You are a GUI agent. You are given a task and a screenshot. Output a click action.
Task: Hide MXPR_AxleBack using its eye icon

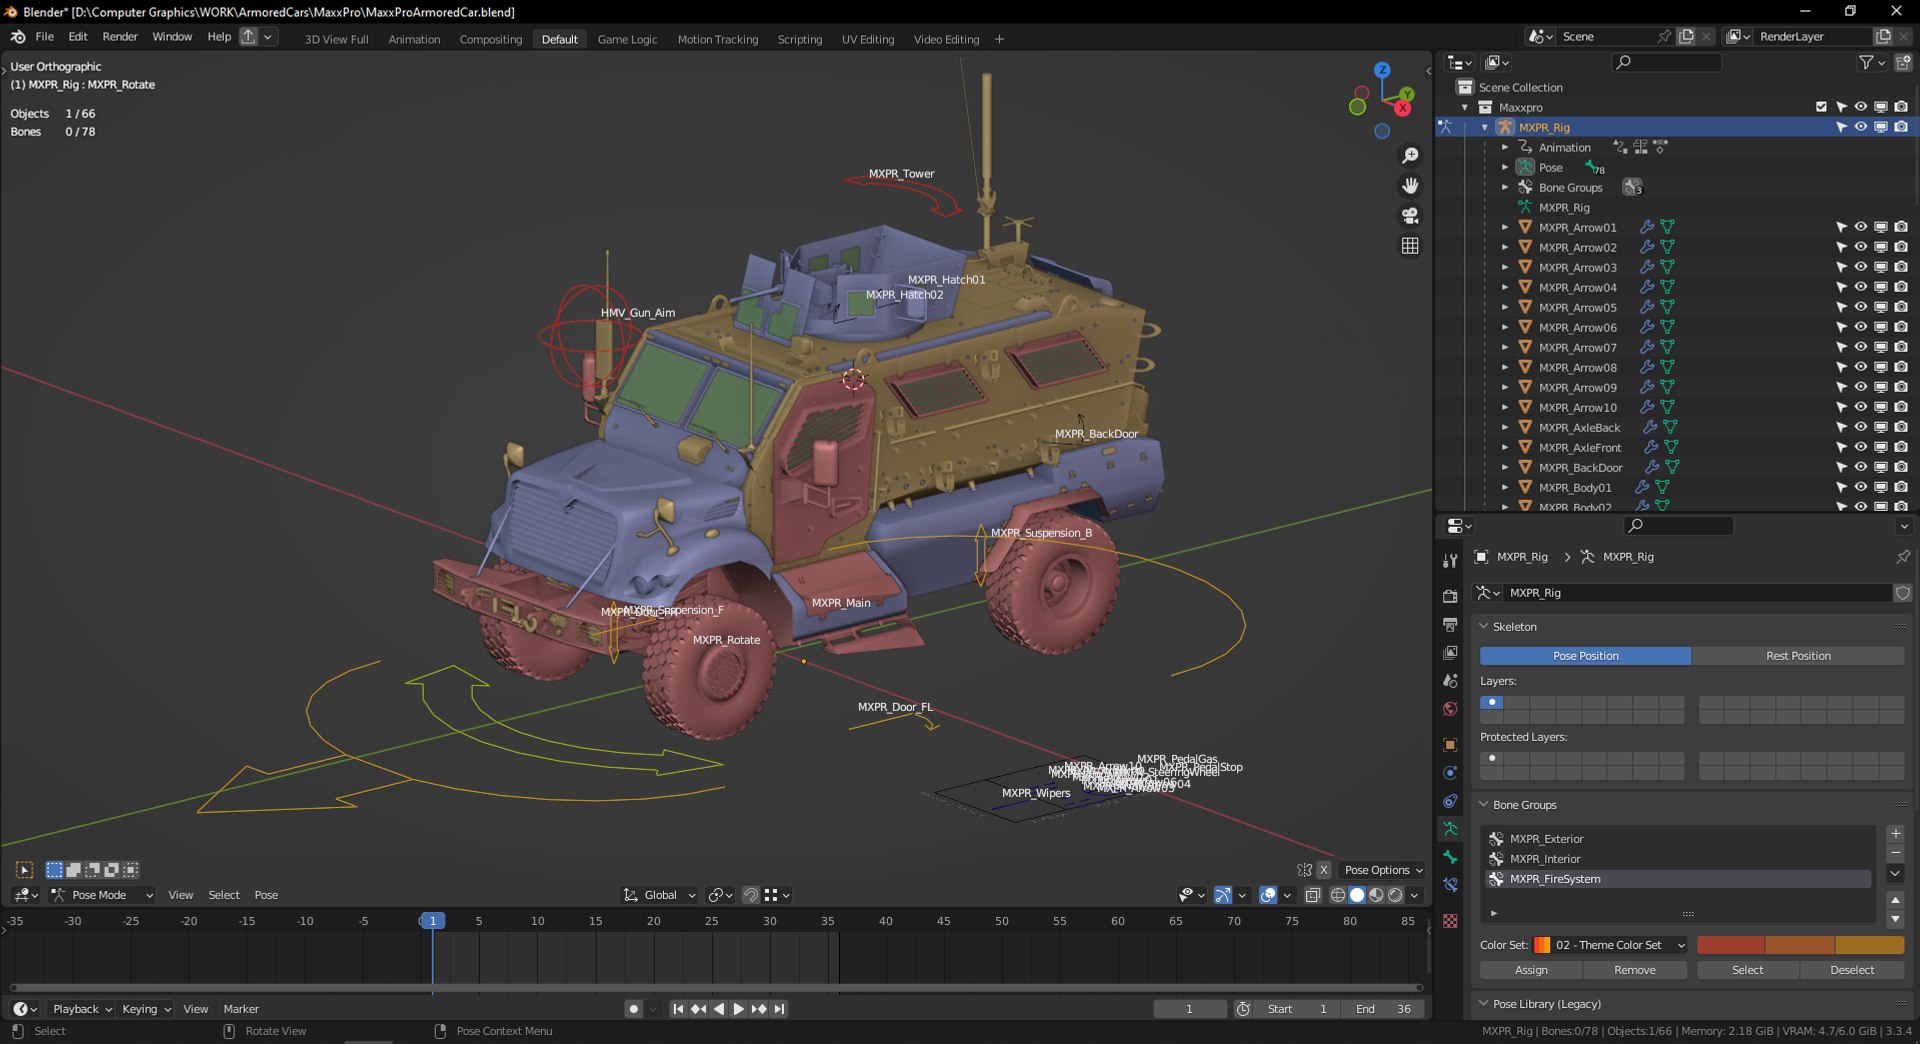point(1861,427)
